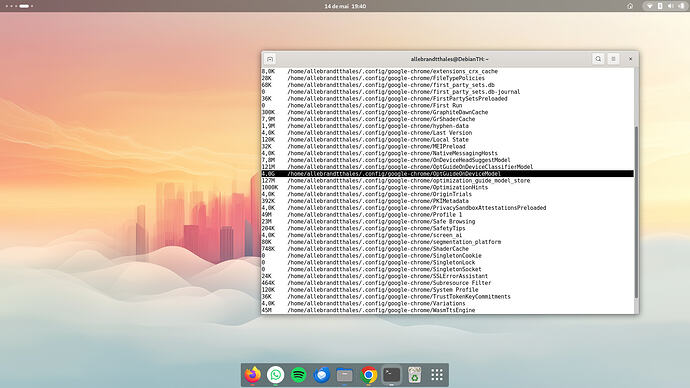690x388 pixels.
Task: Open Spotify from the dock
Action: tap(299, 375)
